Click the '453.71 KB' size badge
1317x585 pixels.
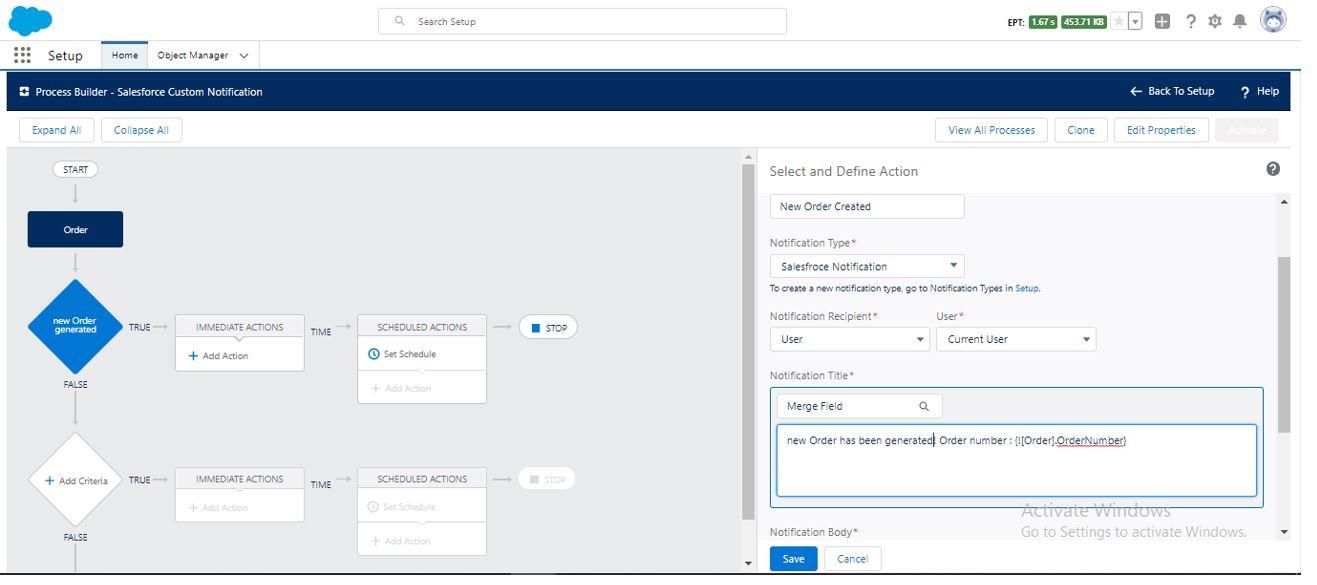click(1084, 22)
